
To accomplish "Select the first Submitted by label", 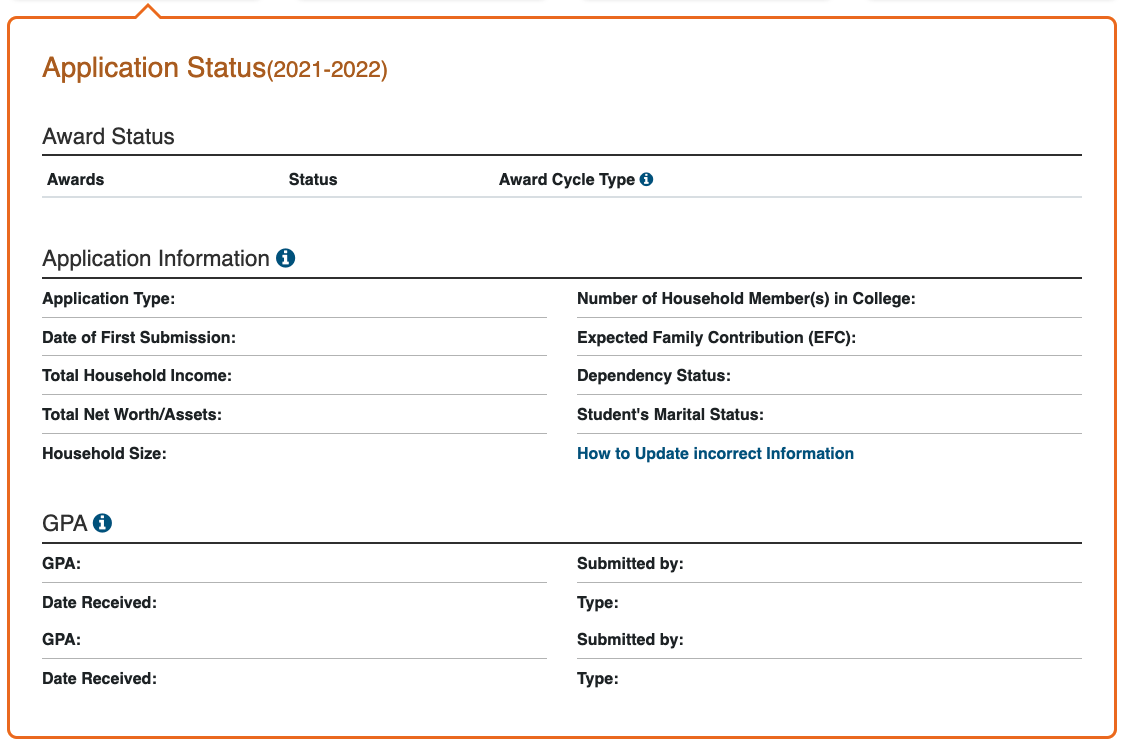I will tap(630, 564).
